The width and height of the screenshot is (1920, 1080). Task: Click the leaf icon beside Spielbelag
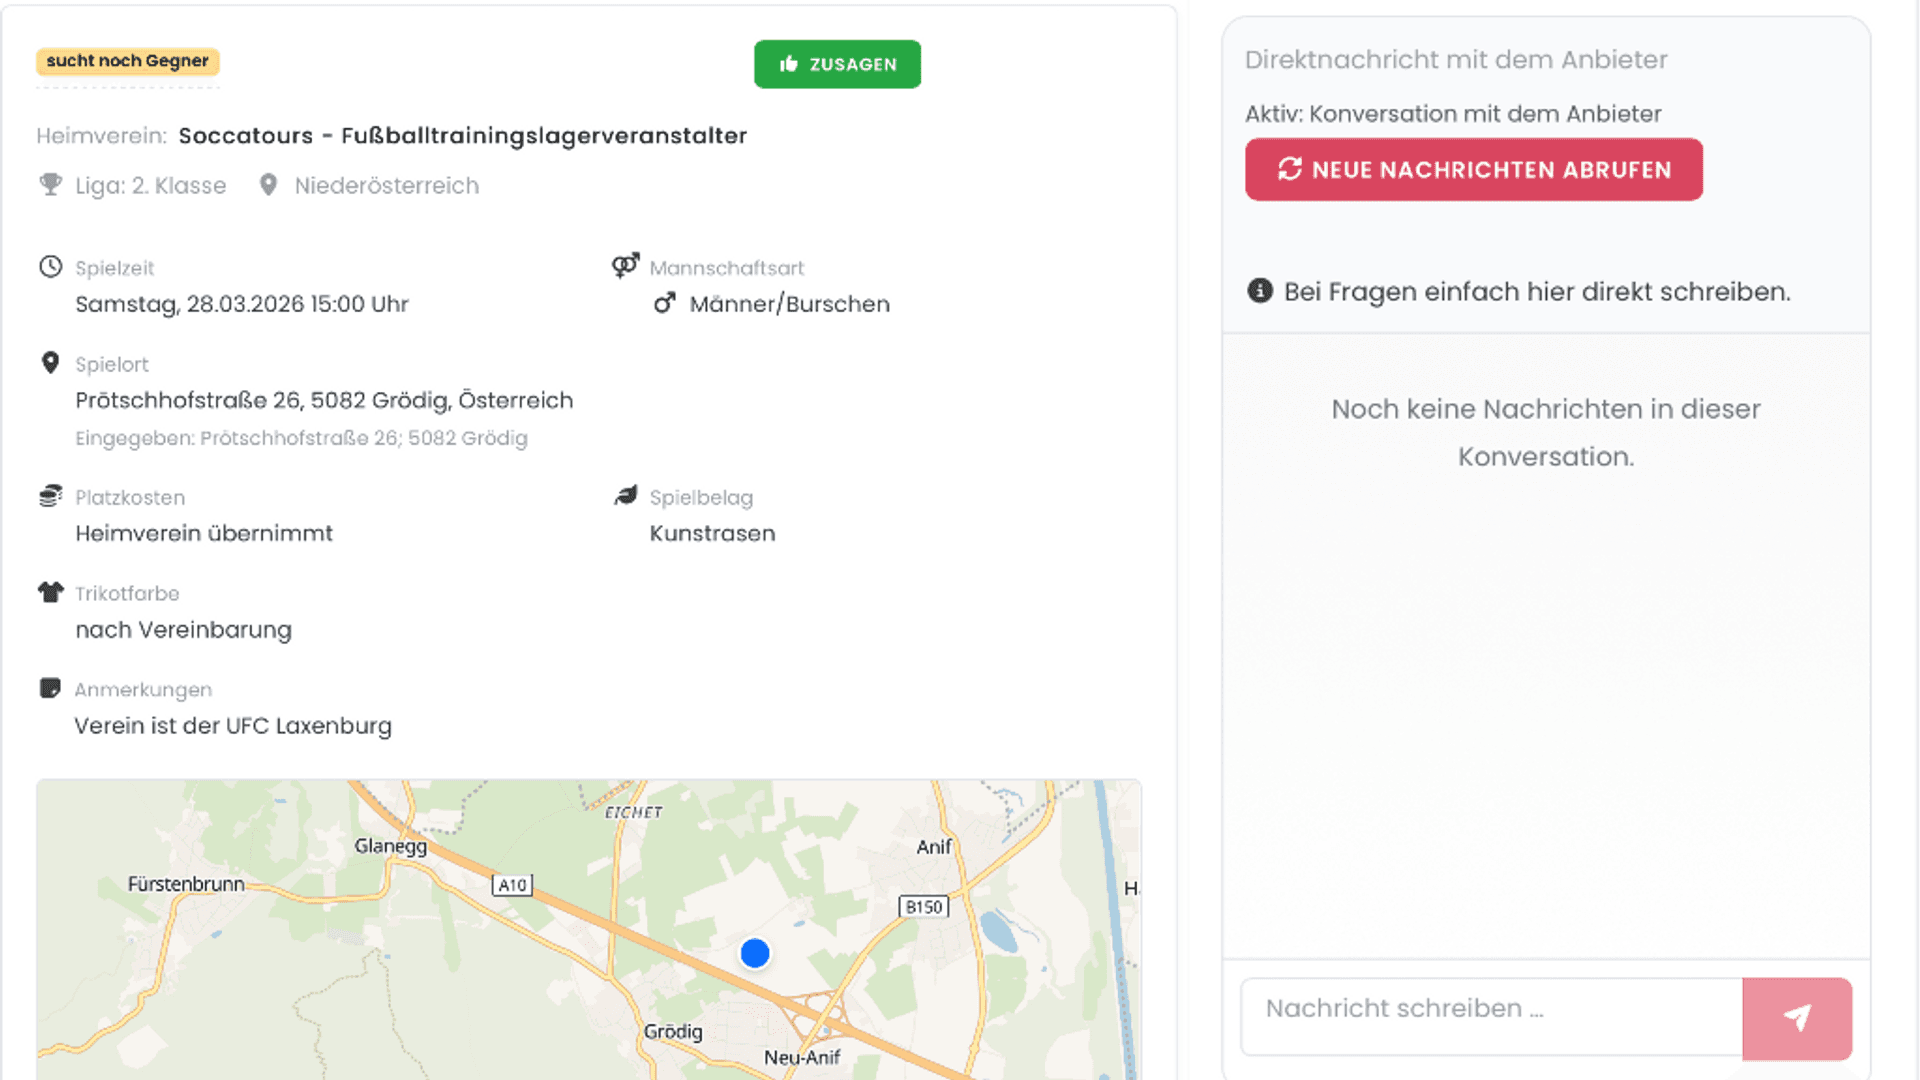(626, 496)
